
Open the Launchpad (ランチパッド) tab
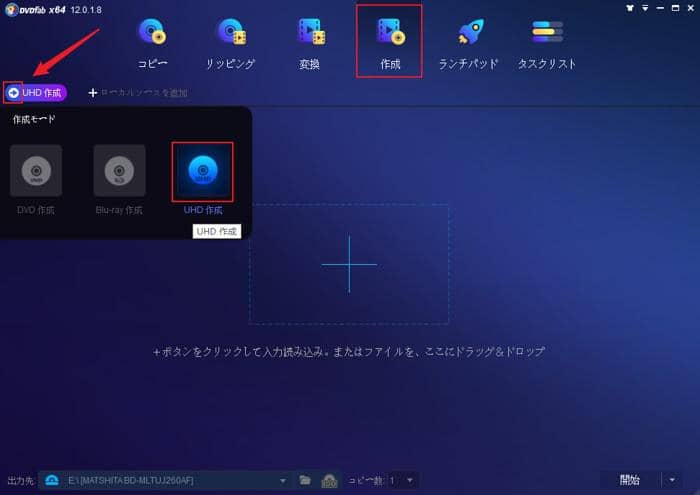(x=468, y=43)
